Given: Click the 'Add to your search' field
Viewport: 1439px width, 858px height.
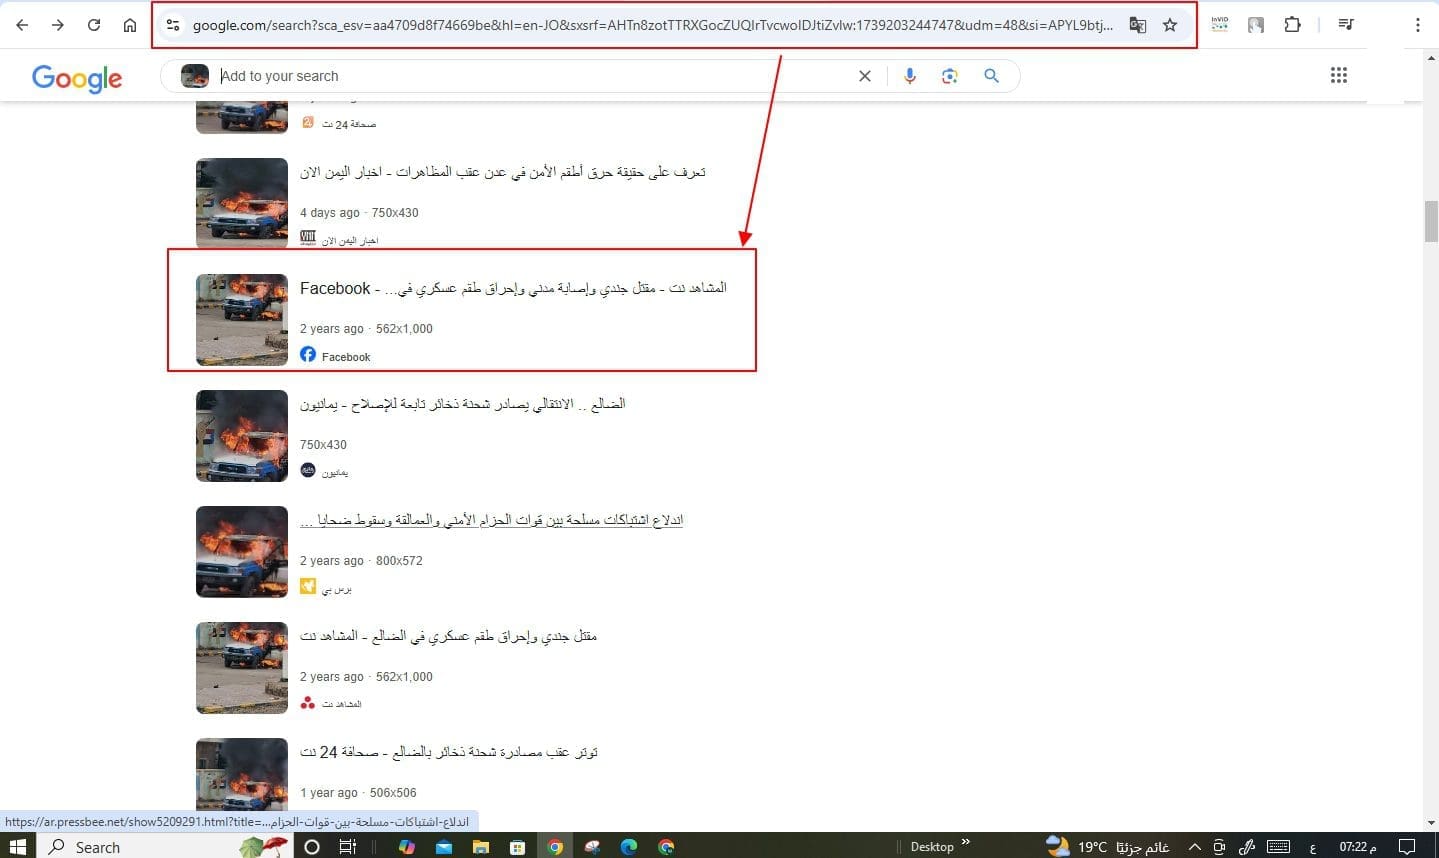Looking at the screenshot, I should pyautogui.click(x=530, y=76).
